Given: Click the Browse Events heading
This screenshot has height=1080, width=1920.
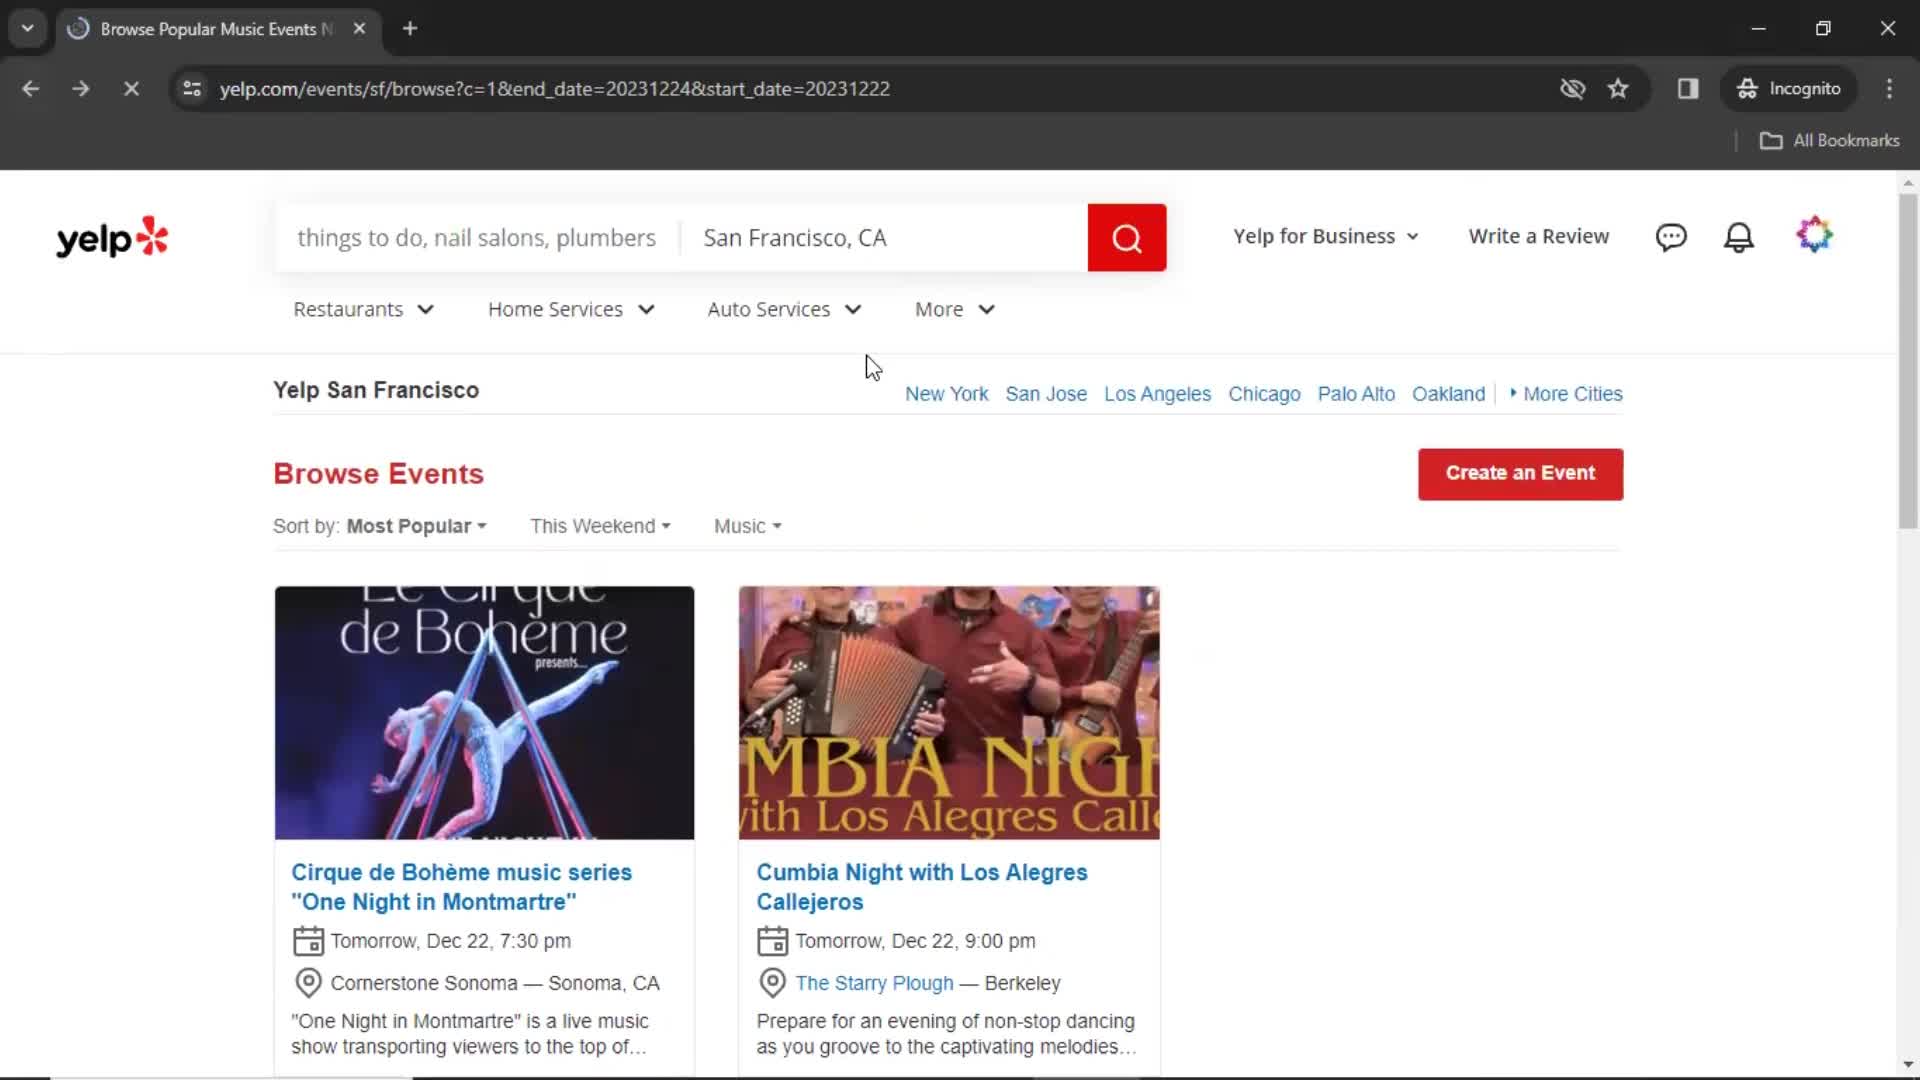Looking at the screenshot, I should 378,474.
